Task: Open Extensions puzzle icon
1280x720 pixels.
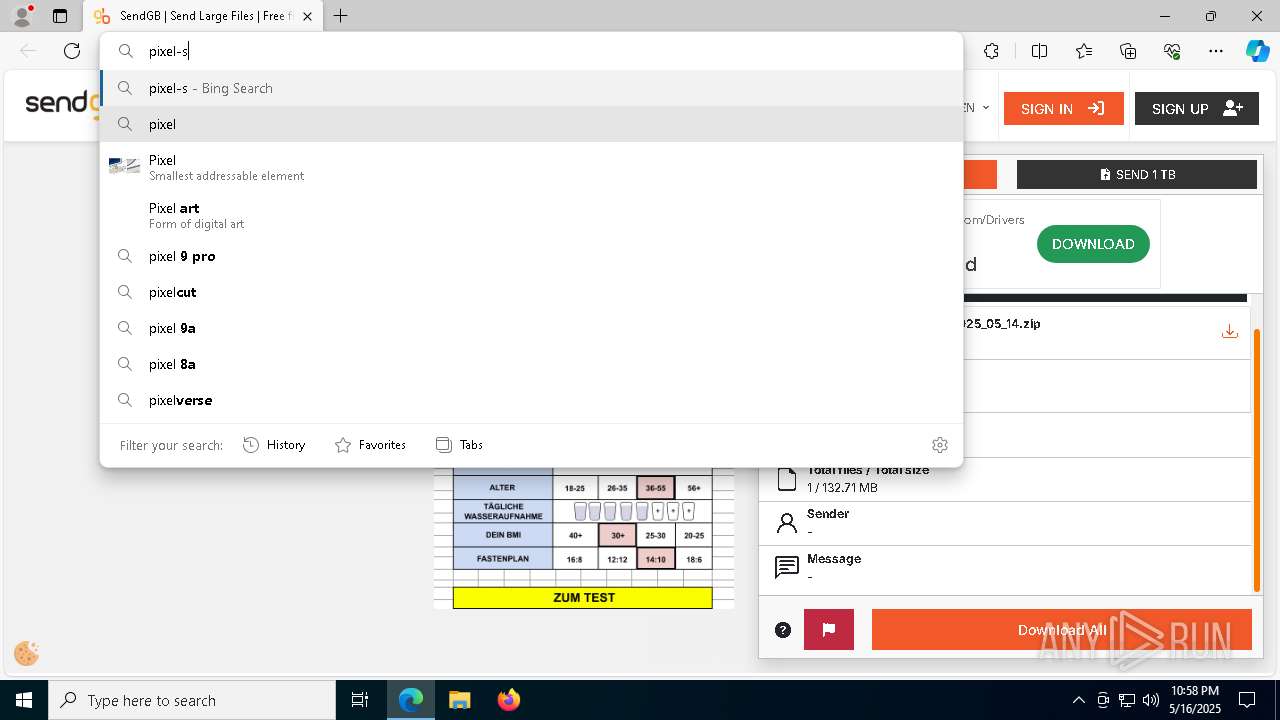Action: [991, 51]
